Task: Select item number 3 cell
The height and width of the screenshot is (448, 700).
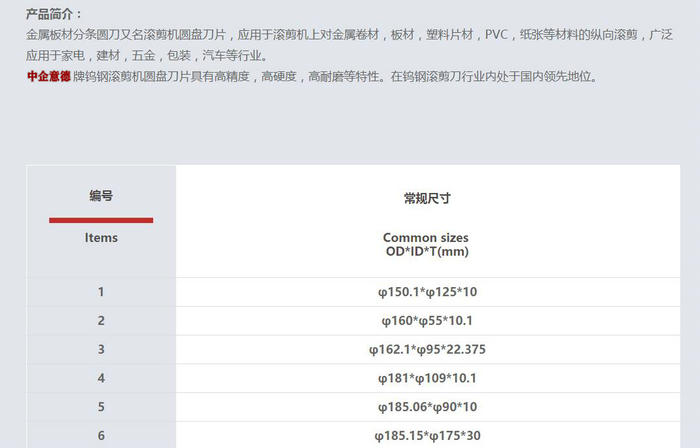Action: 101,350
